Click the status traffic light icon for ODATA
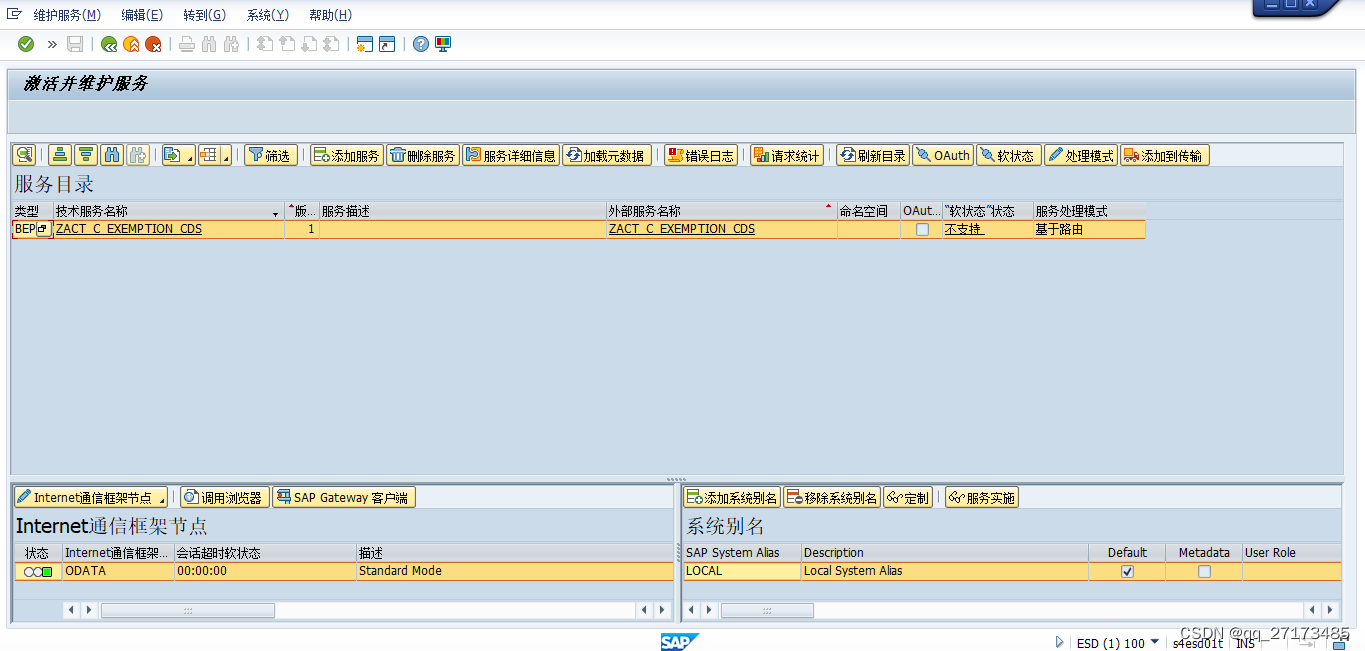This screenshot has width=1365, height=651. click(38, 572)
